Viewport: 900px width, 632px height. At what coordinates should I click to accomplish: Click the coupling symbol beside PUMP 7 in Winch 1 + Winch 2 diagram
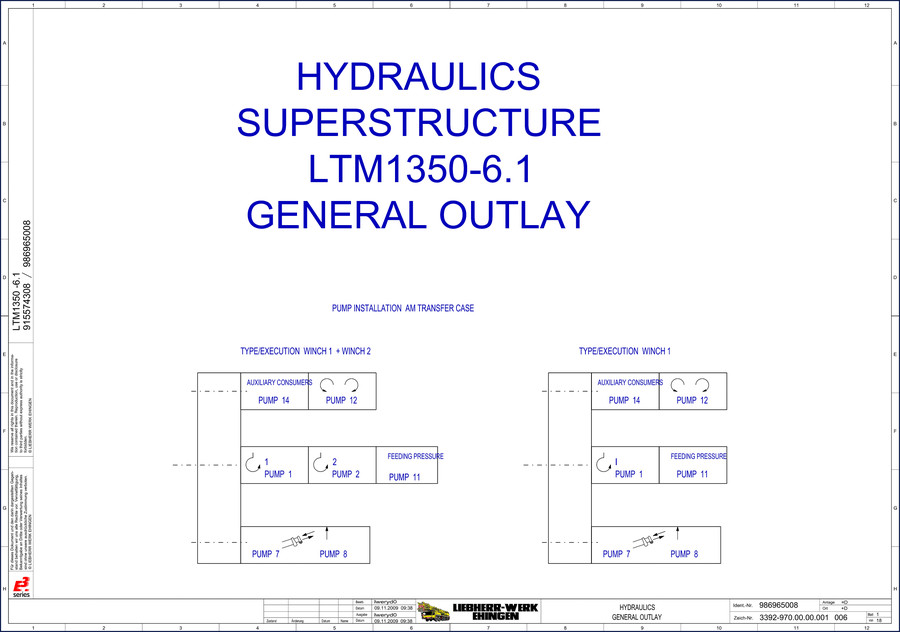tap(298, 539)
